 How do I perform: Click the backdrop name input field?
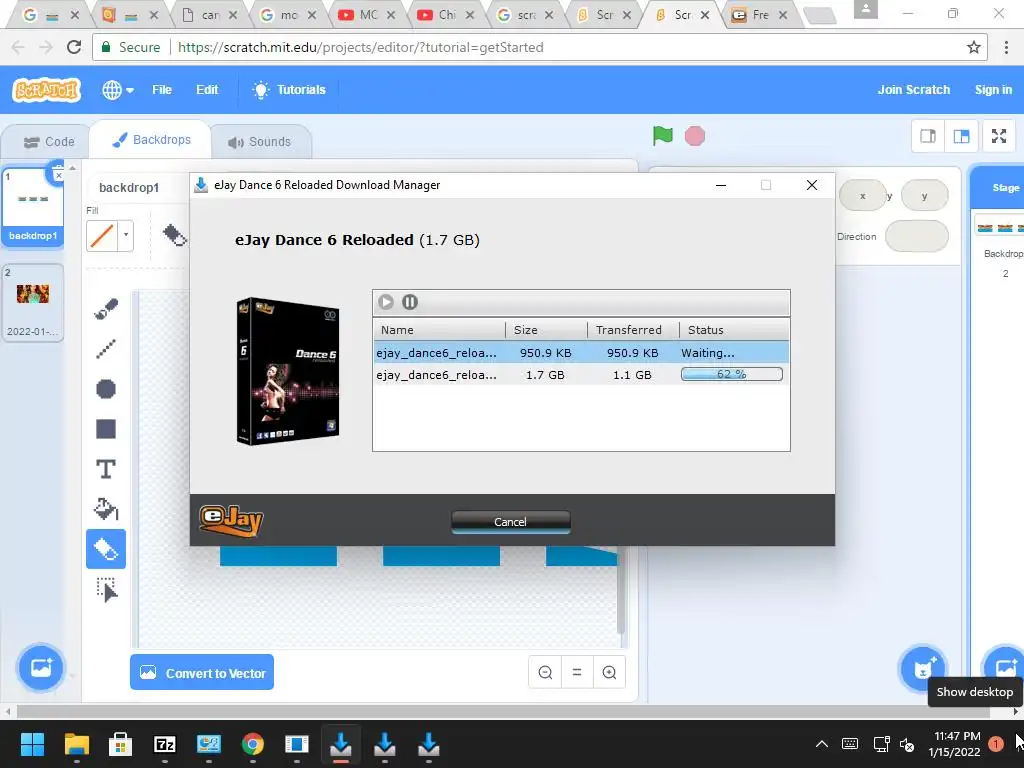(138, 187)
